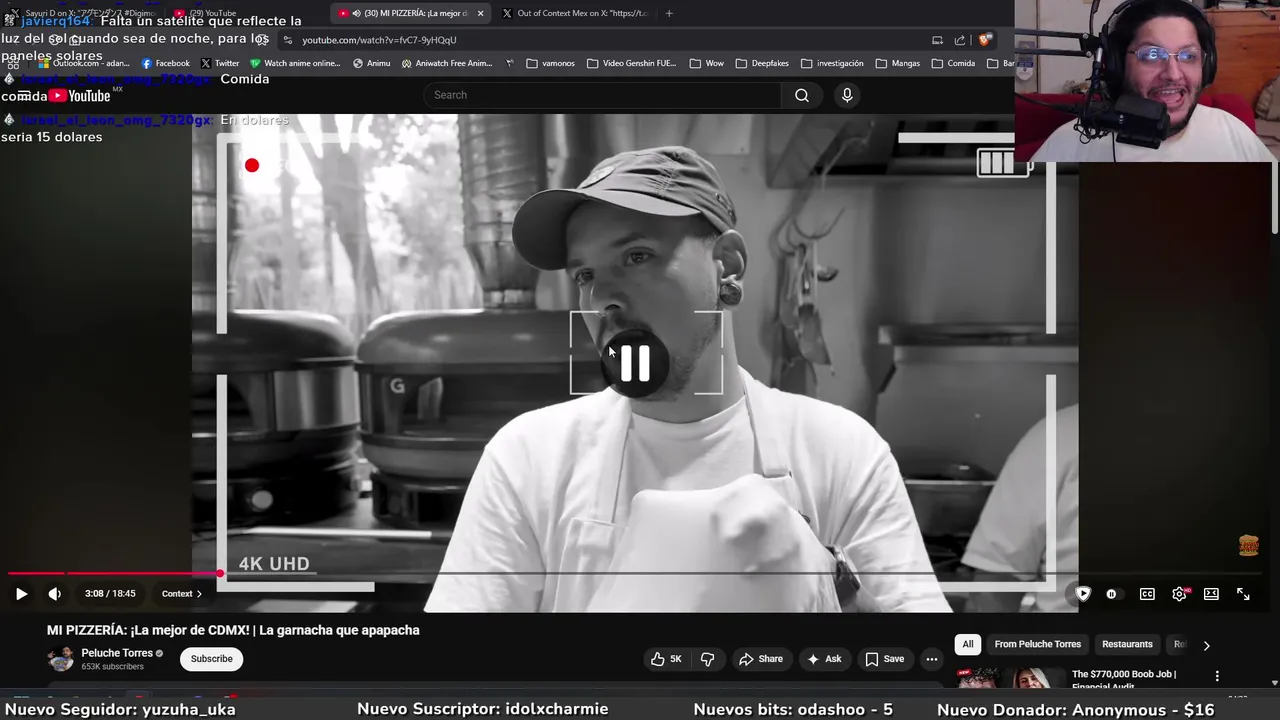Open the vamonos bookmarks folder

(550, 63)
